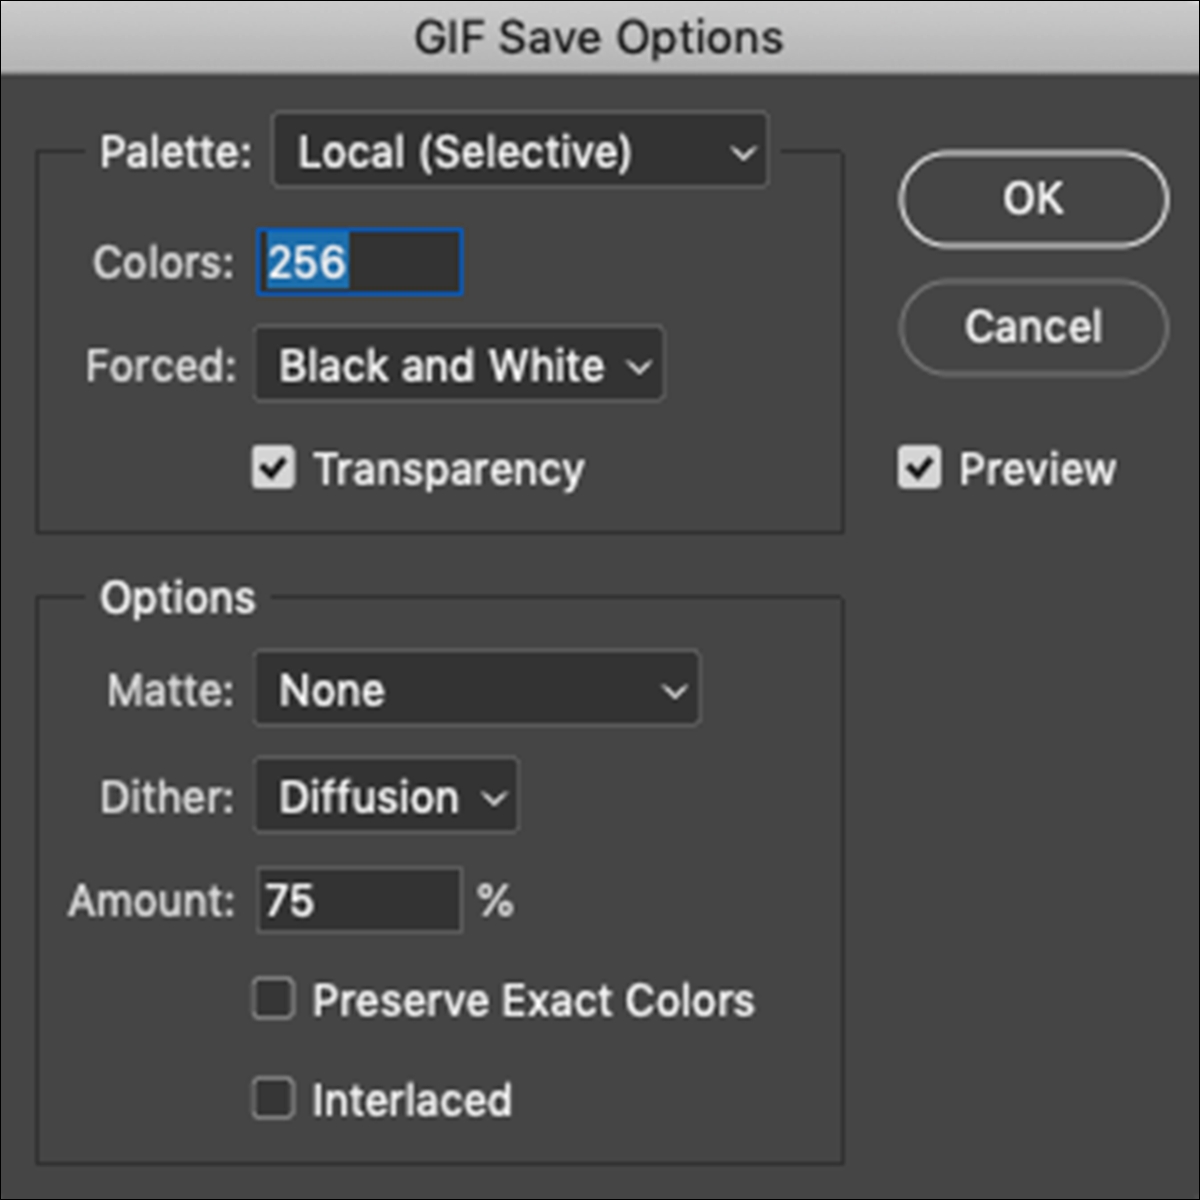Enable Preserve Exact Colors checkbox

(x=273, y=1000)
